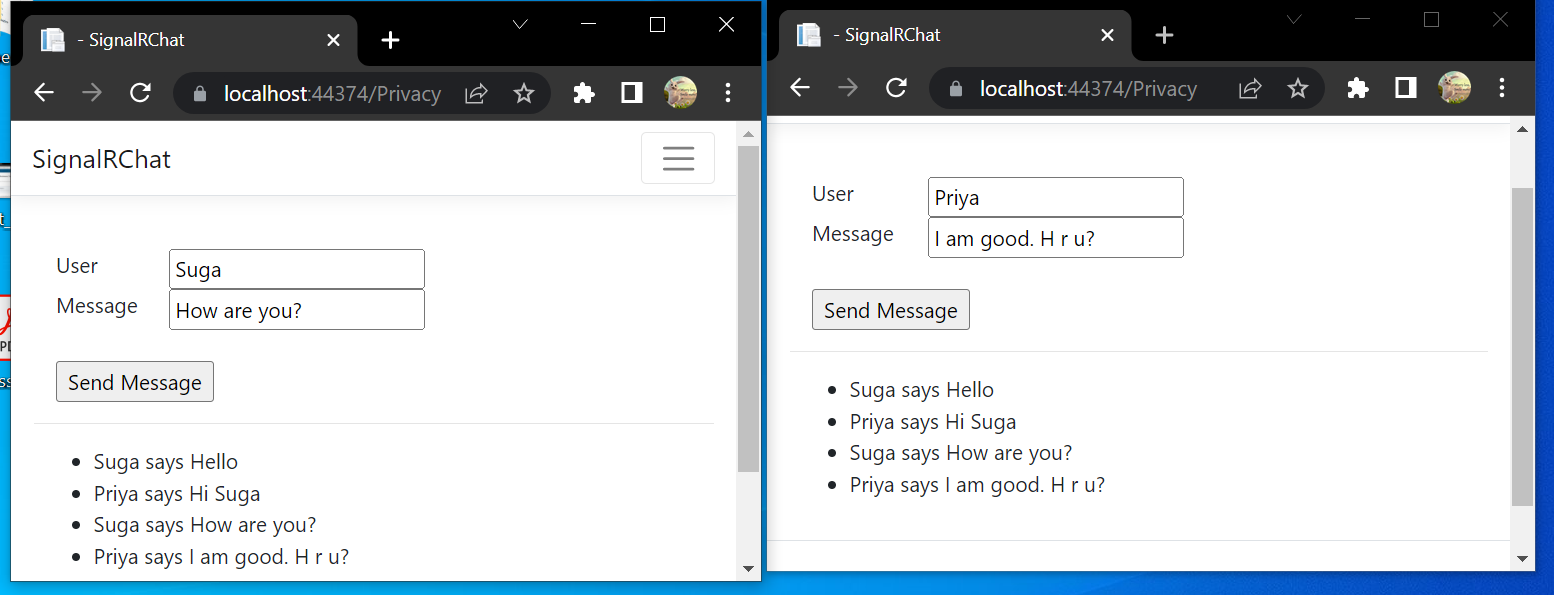
Task: Open the three-dot Chrome menu in right window
Action: pos(1501,88)
